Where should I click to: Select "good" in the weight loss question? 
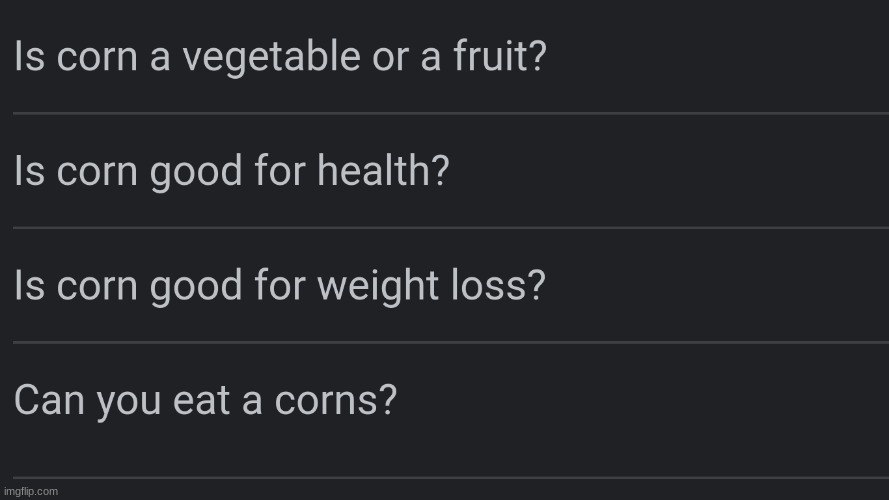pyautogui.click(x=196, y=287)
